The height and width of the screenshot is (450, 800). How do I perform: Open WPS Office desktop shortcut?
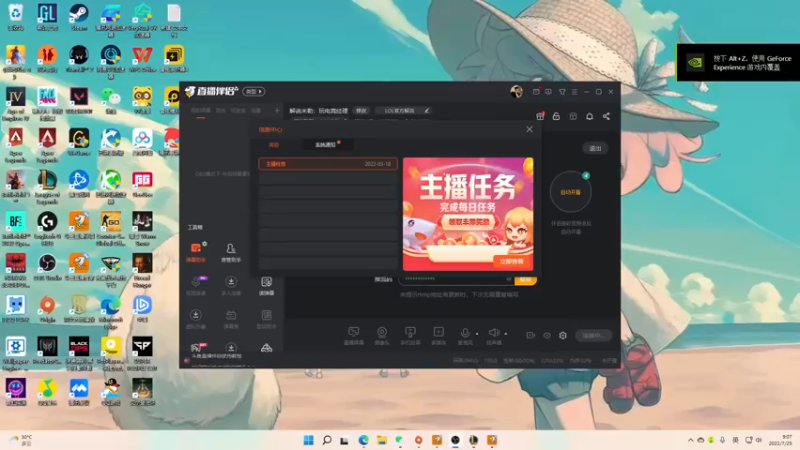[x=142, y=59]
